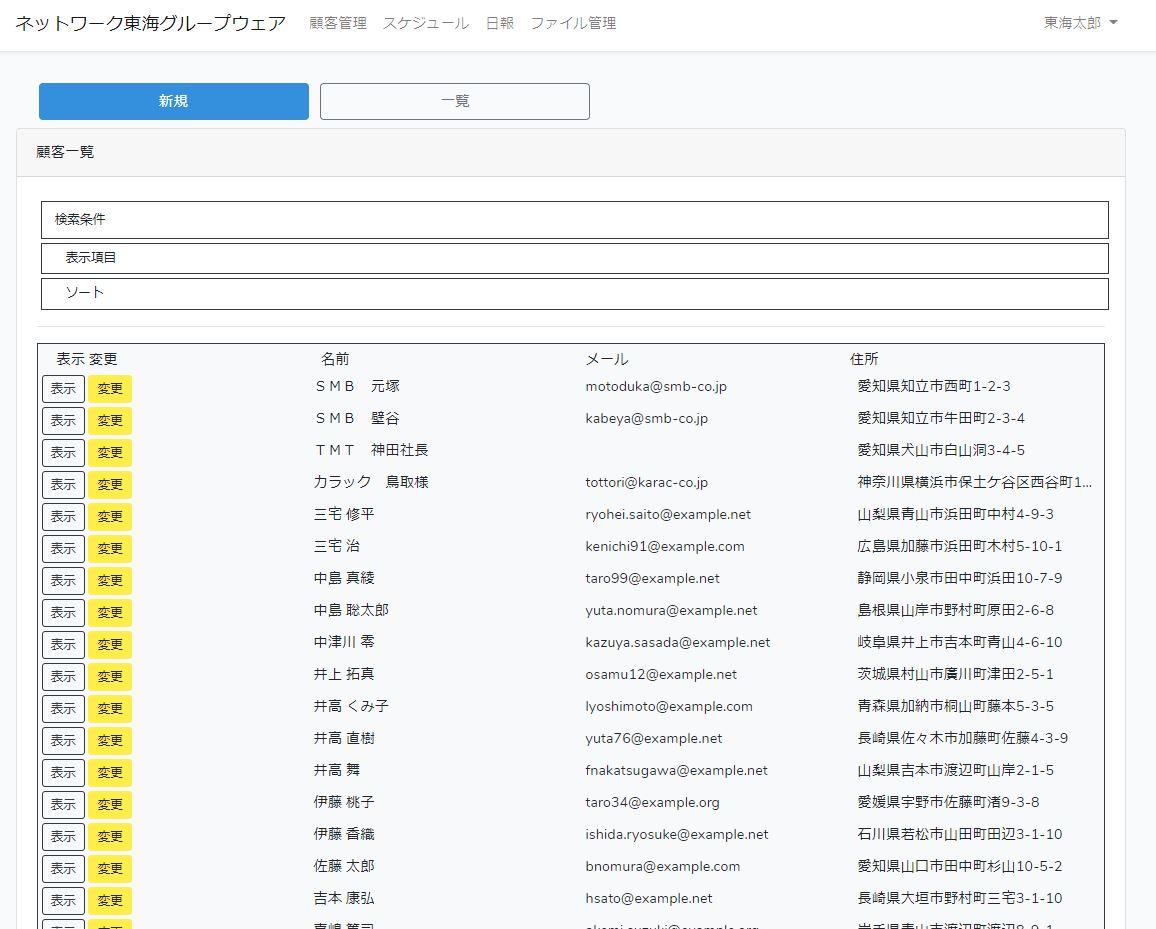Click 表示 for 中津川 零
The image size is (1156, 929).
[63, 644]
